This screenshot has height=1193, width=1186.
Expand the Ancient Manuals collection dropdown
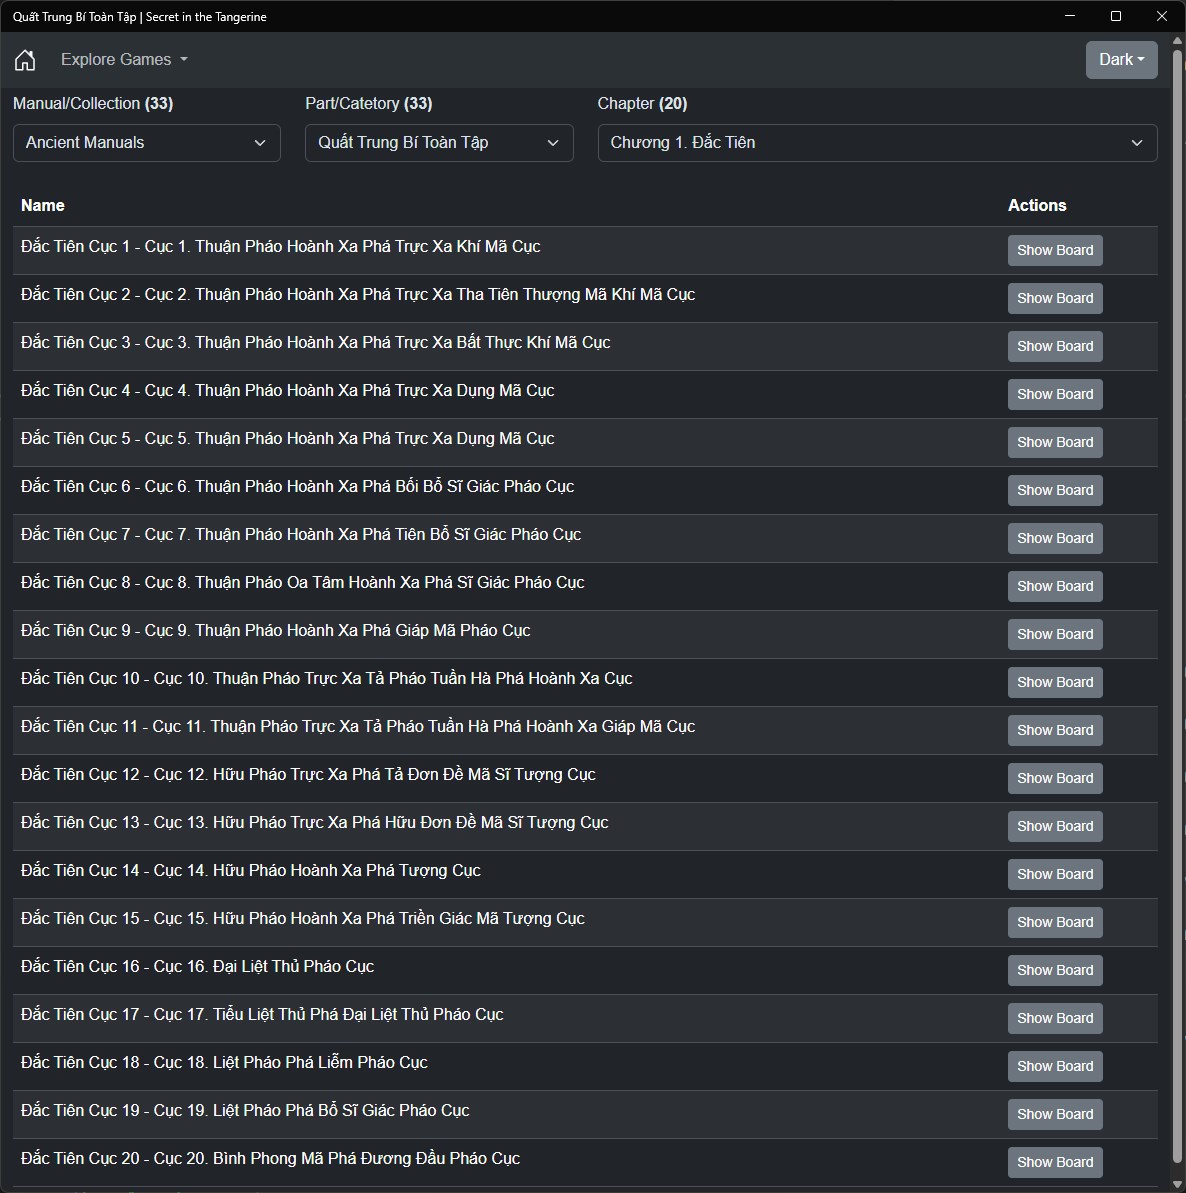pyautogui.click(x=146, y=143)
